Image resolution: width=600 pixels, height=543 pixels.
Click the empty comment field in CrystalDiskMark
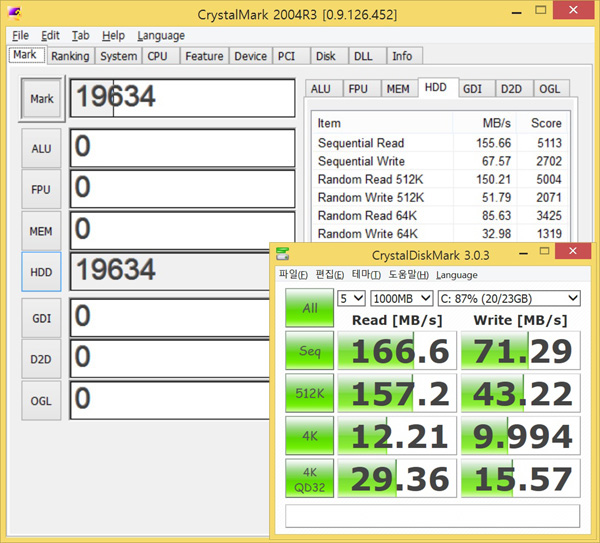(432, 516)
